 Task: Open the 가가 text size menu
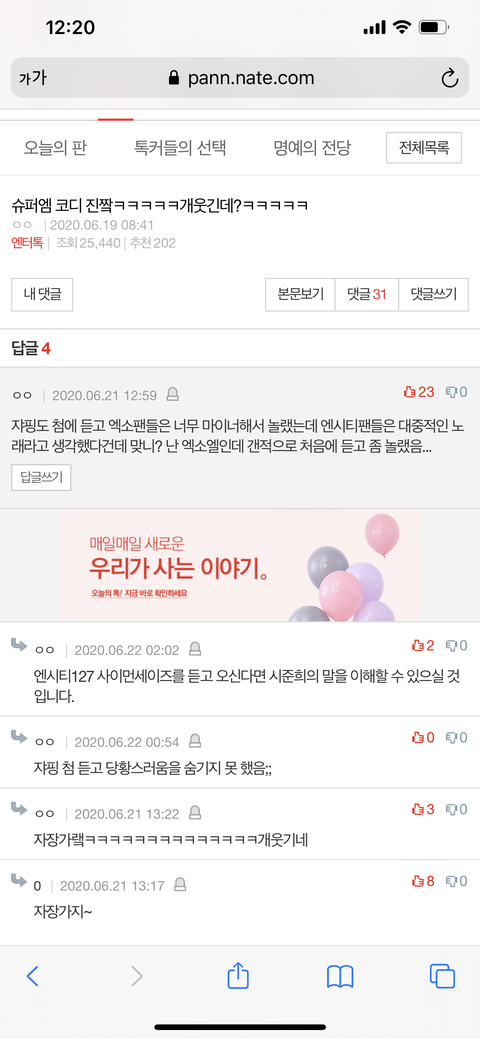pos(32,79)
